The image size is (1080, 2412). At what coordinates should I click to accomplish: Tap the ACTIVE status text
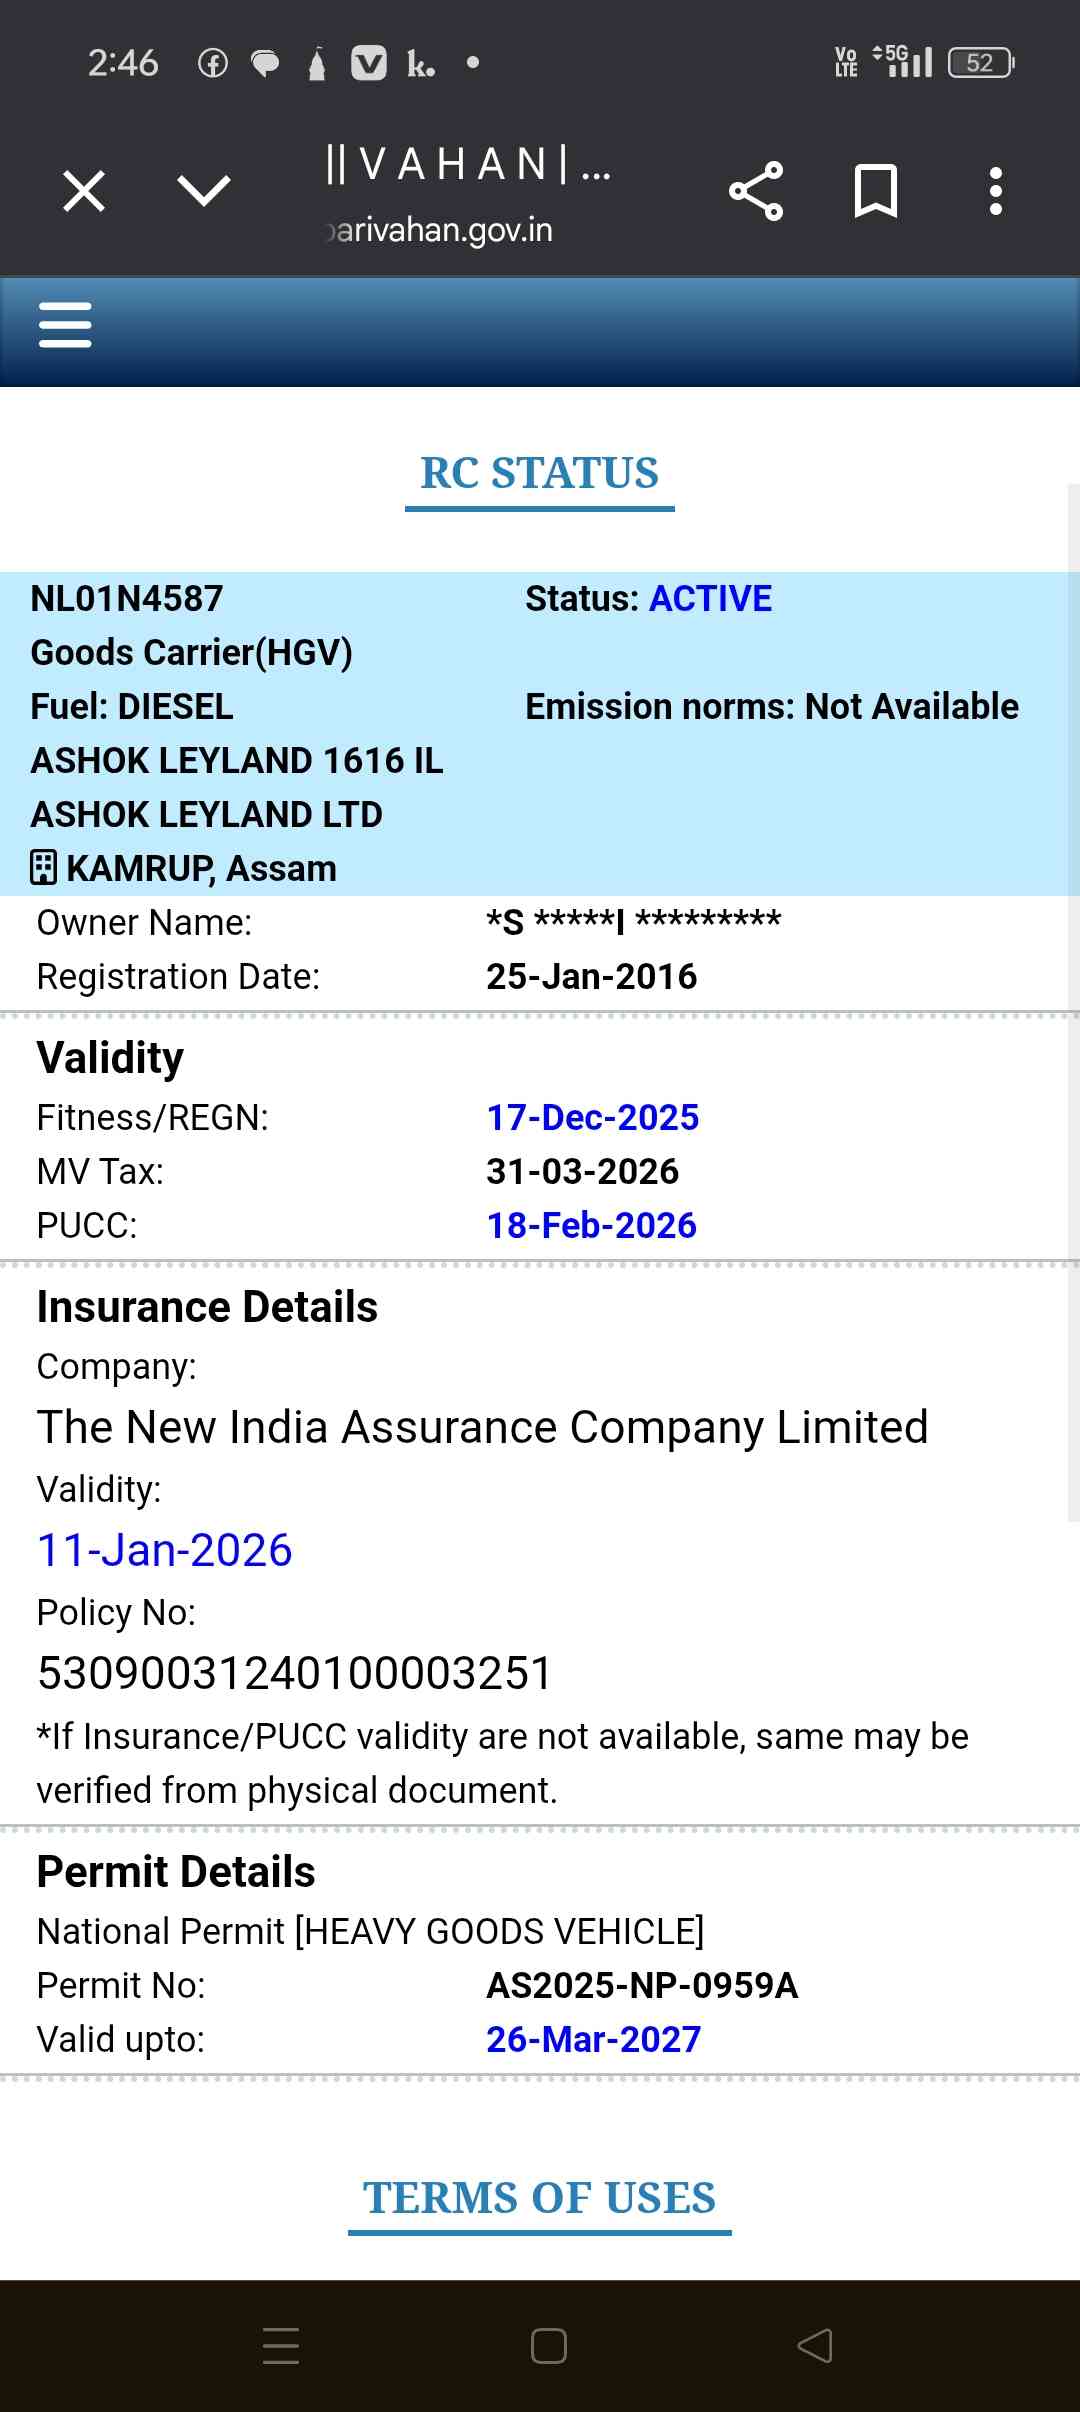[710, 599]
